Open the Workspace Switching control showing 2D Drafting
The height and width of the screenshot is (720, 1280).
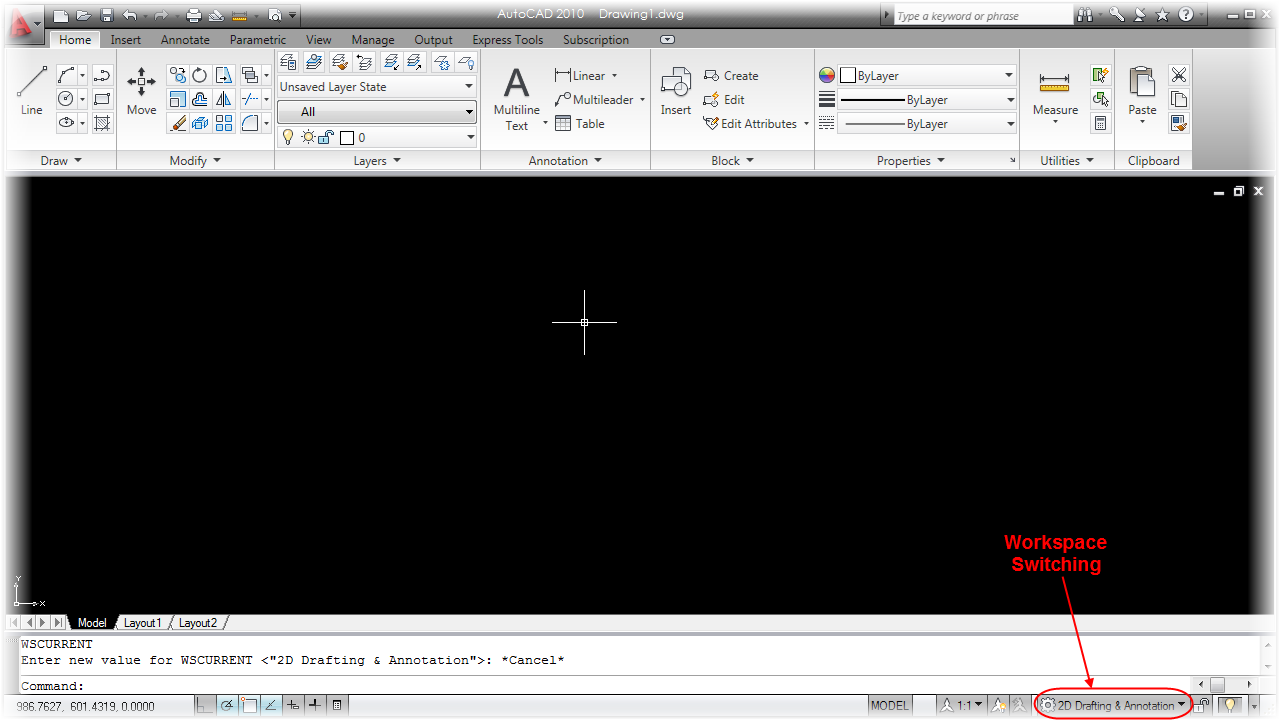(1113, 704)
